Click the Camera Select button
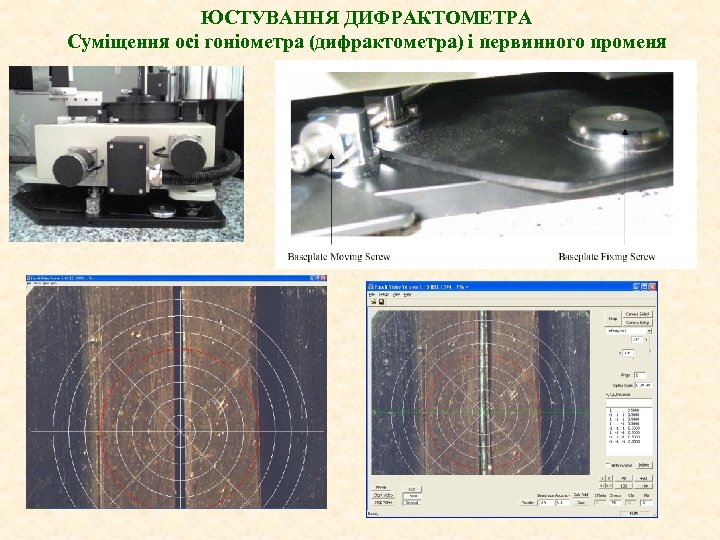 click(637, 314)
